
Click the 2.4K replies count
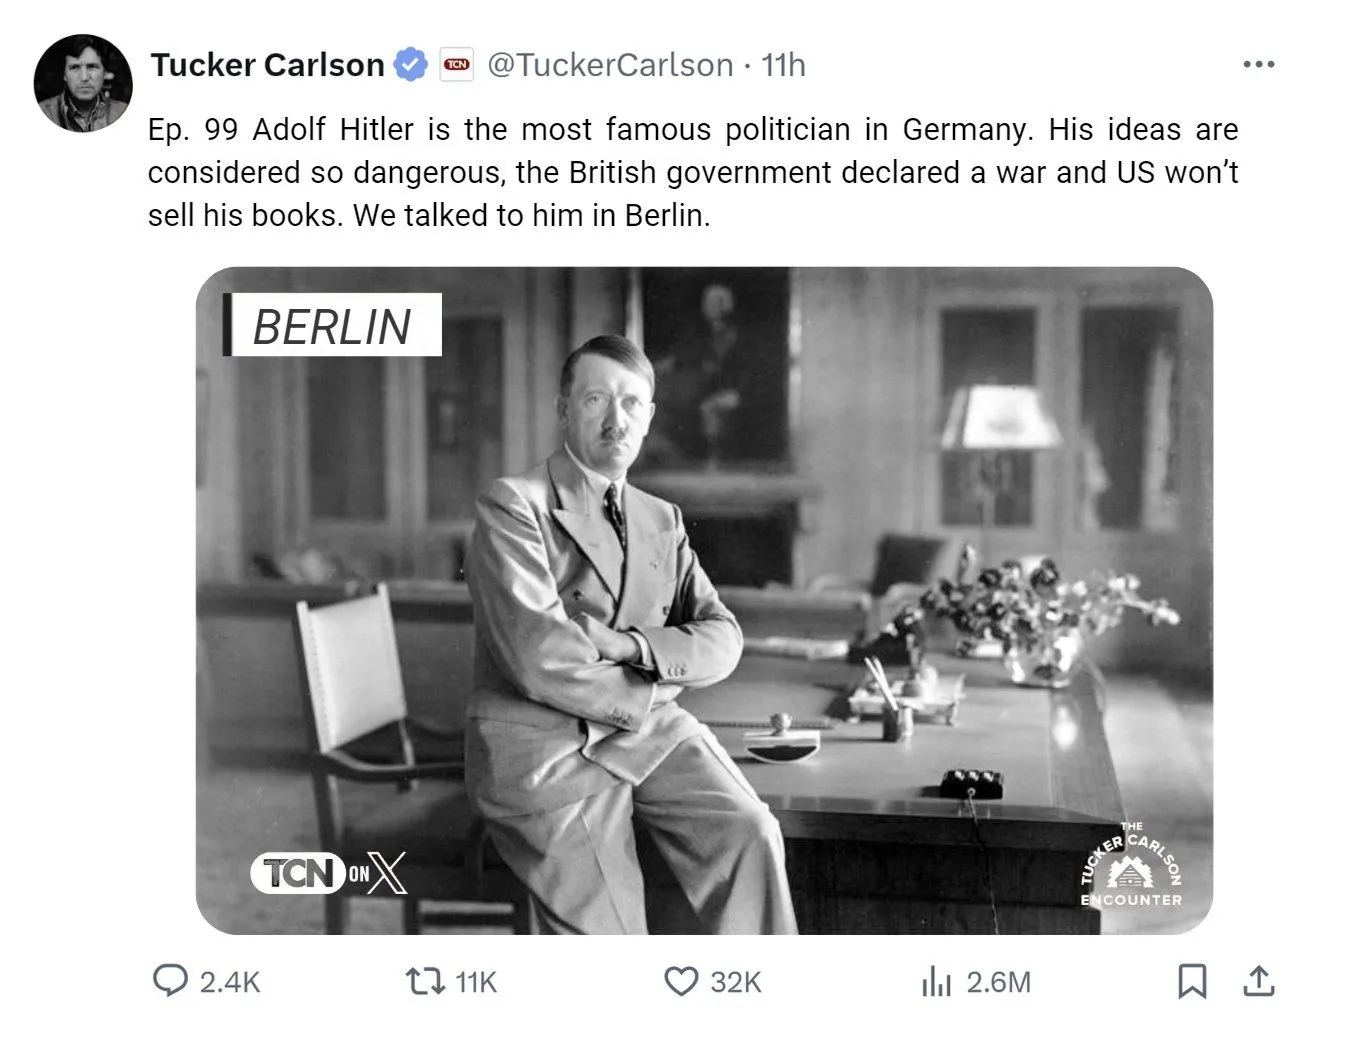[230, 982]
